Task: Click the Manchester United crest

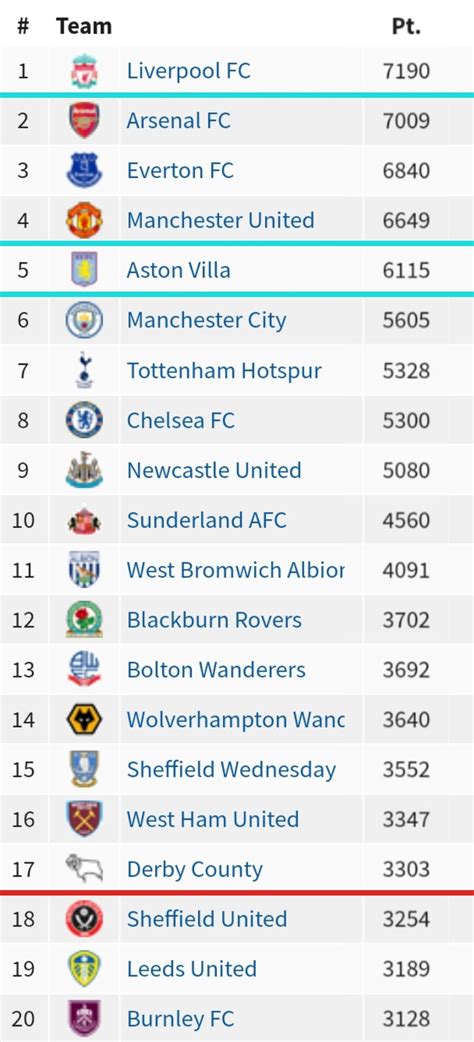Action: [84, 220]
